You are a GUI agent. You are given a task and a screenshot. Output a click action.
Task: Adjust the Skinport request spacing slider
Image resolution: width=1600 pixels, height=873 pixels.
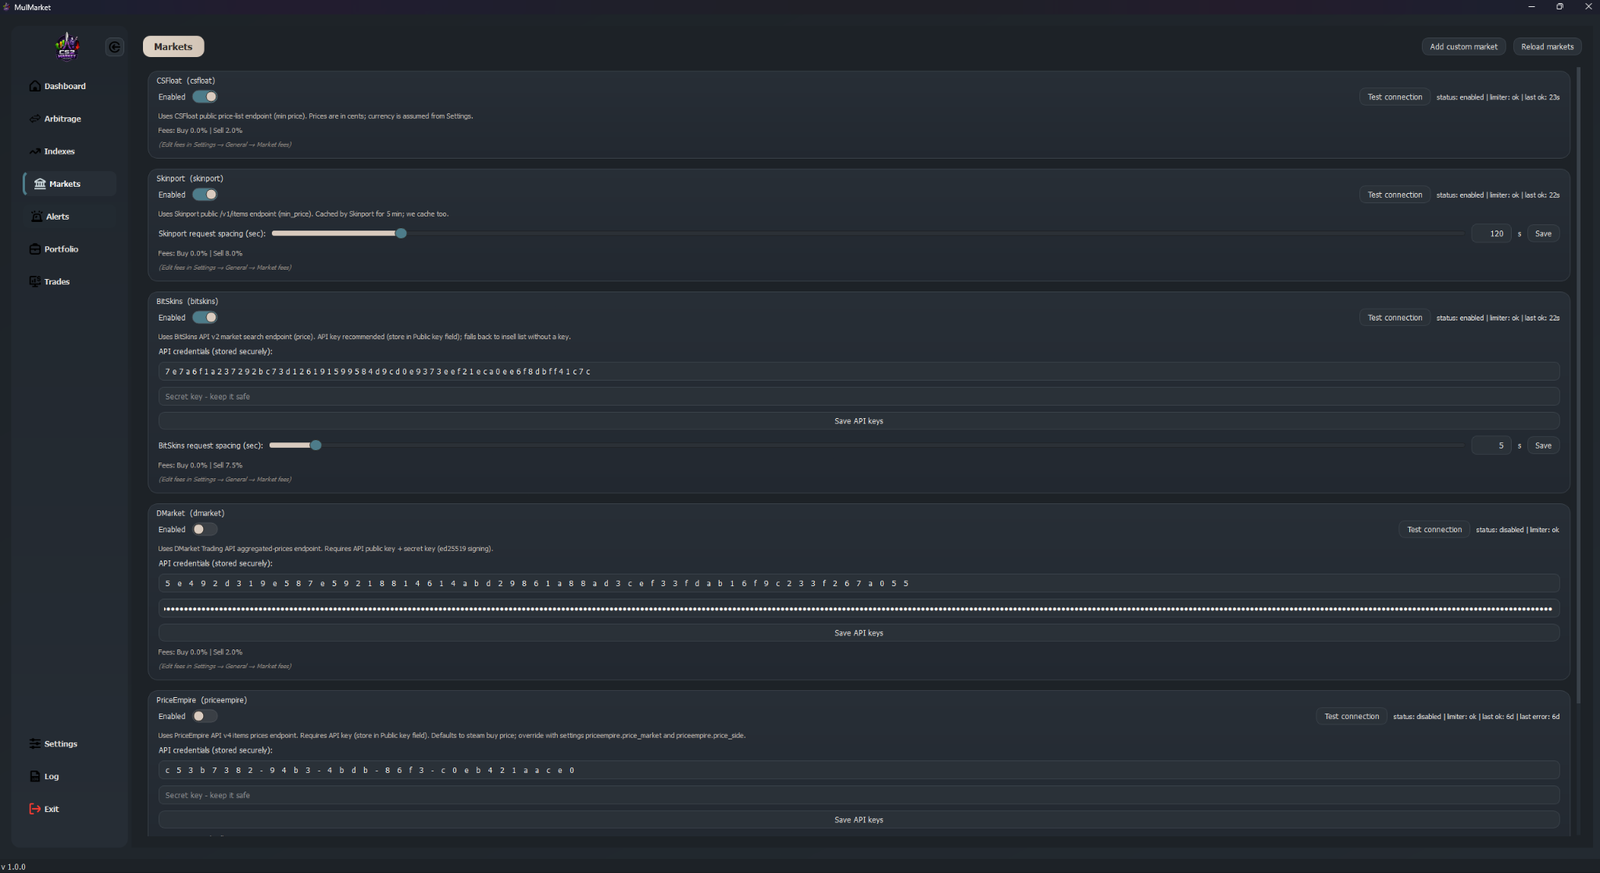tap(401, 234)
